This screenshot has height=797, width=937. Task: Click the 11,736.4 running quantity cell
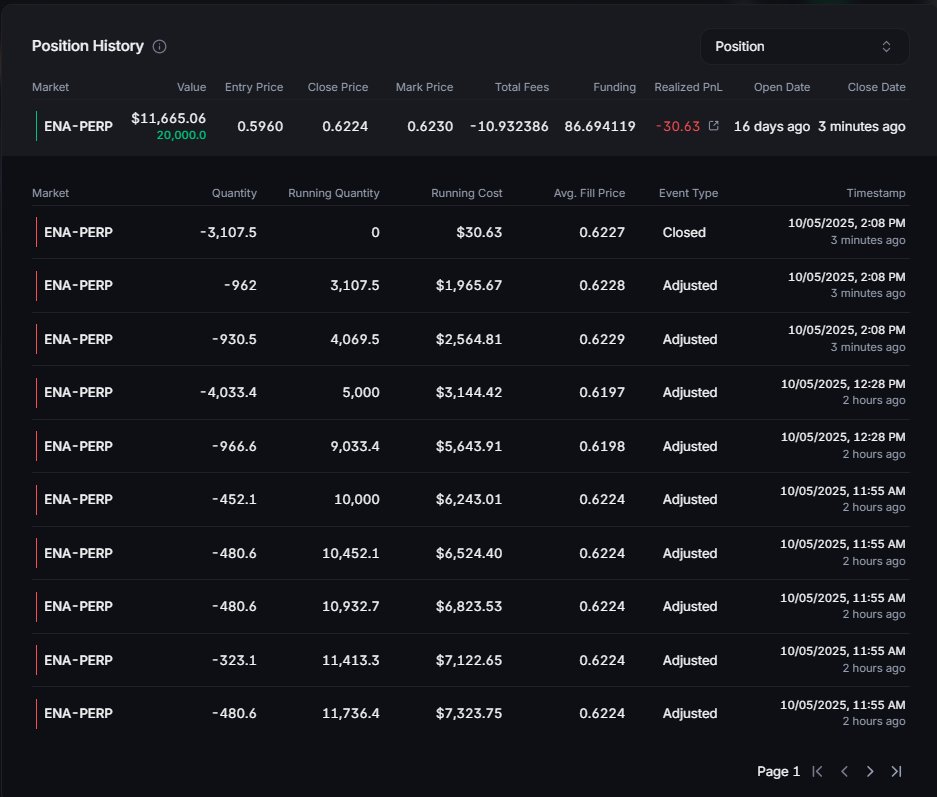coord(351,713)
